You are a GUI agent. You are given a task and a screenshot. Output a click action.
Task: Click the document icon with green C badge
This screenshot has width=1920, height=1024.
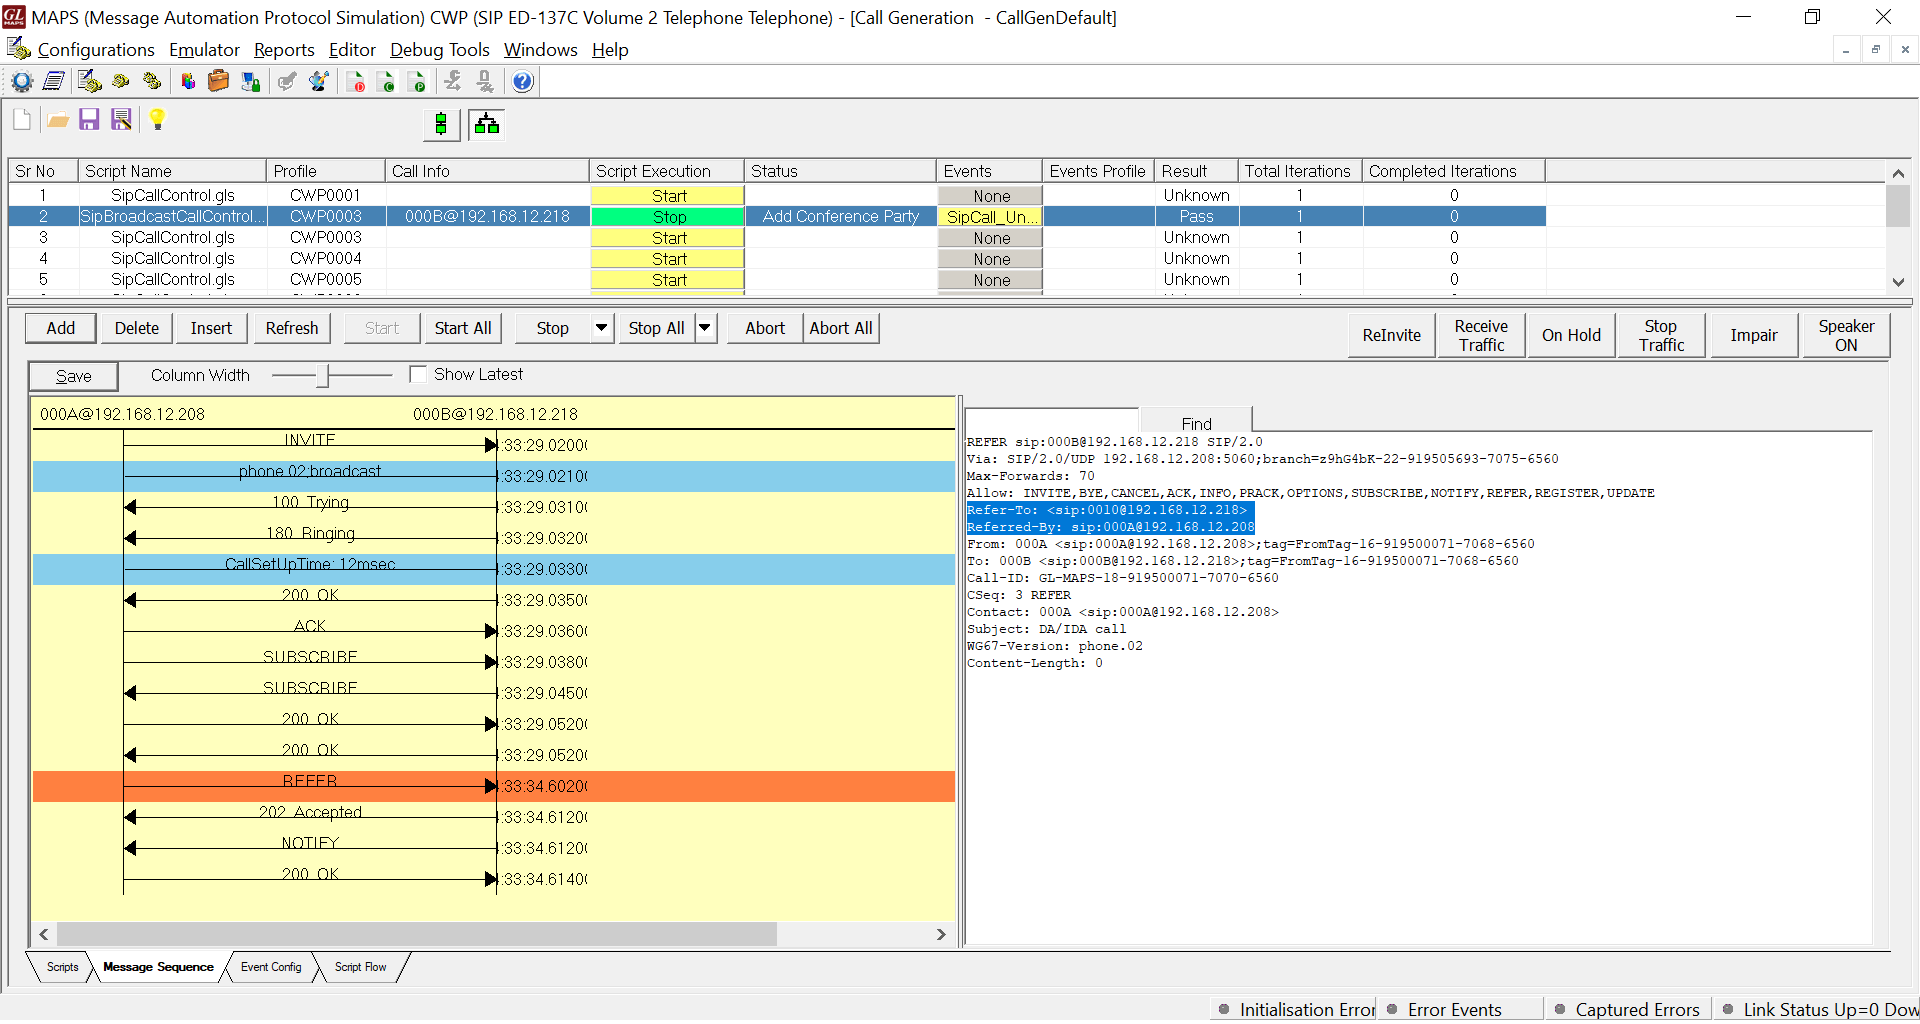point(386,82)
